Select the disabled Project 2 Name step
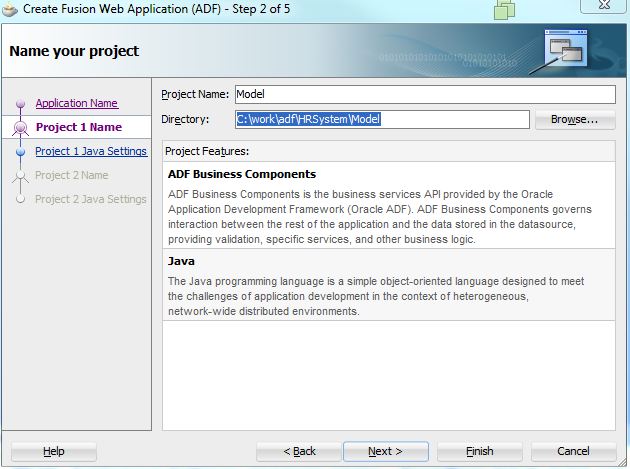The image size is (630, 469). [72, 175]
